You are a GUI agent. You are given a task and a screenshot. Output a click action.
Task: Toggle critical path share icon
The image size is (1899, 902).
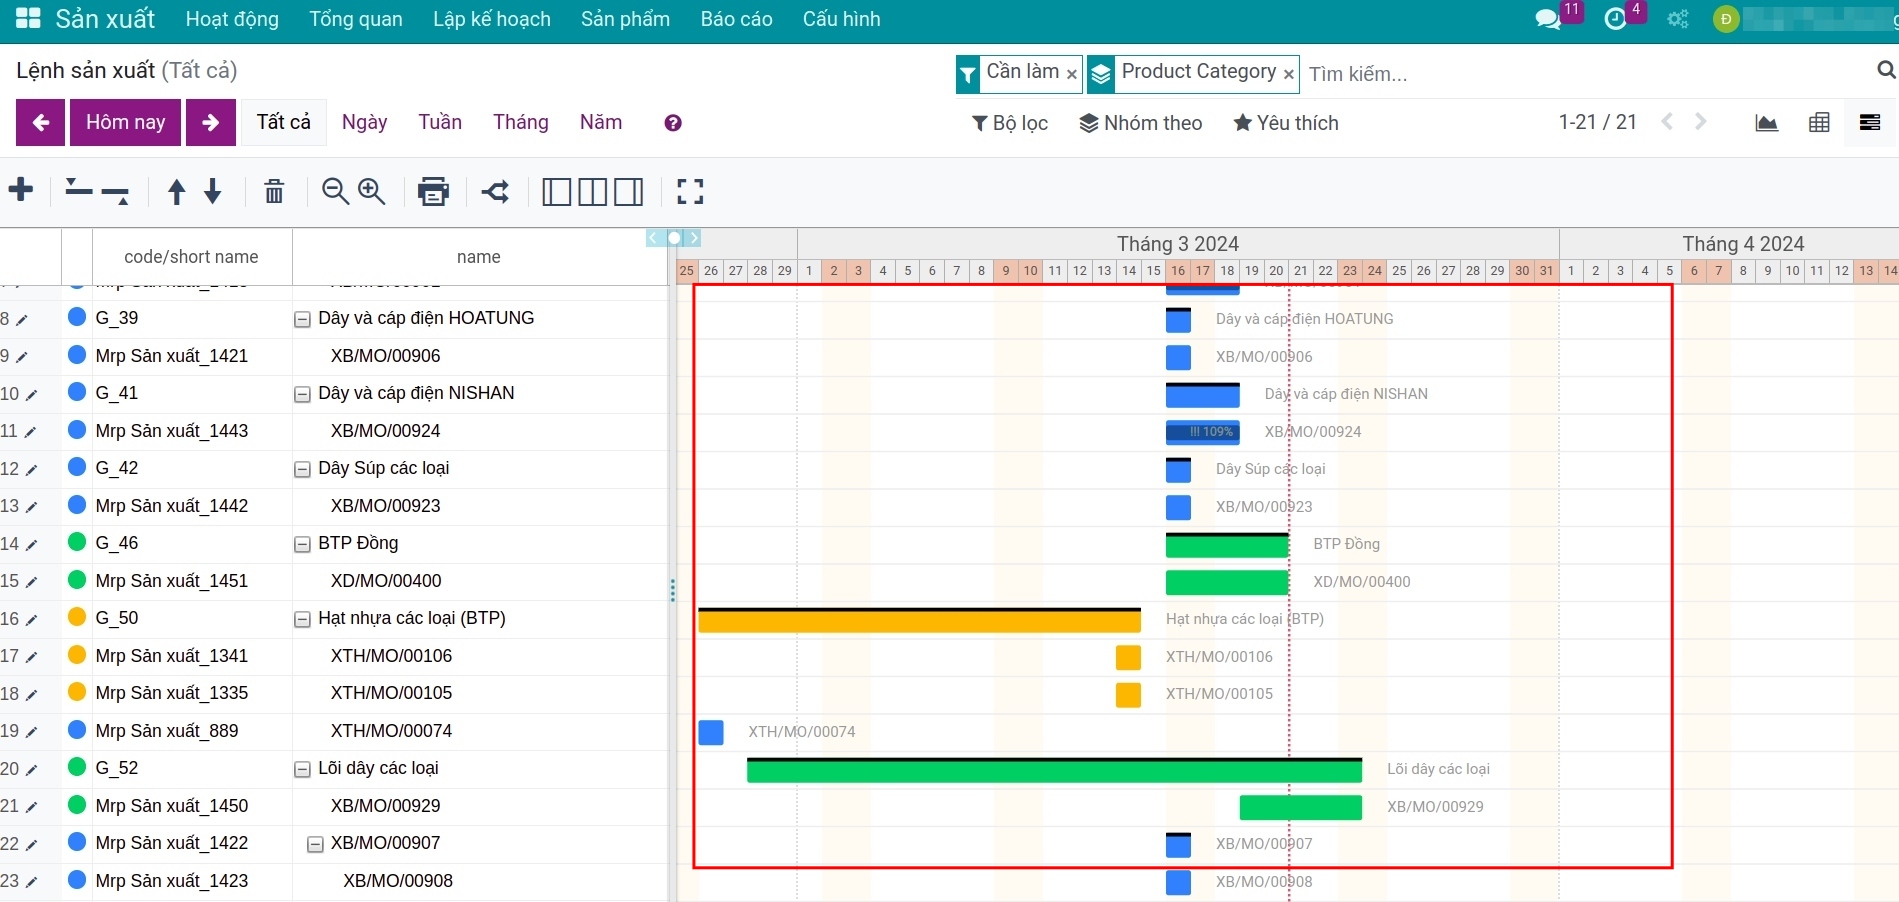coord(495,191)
